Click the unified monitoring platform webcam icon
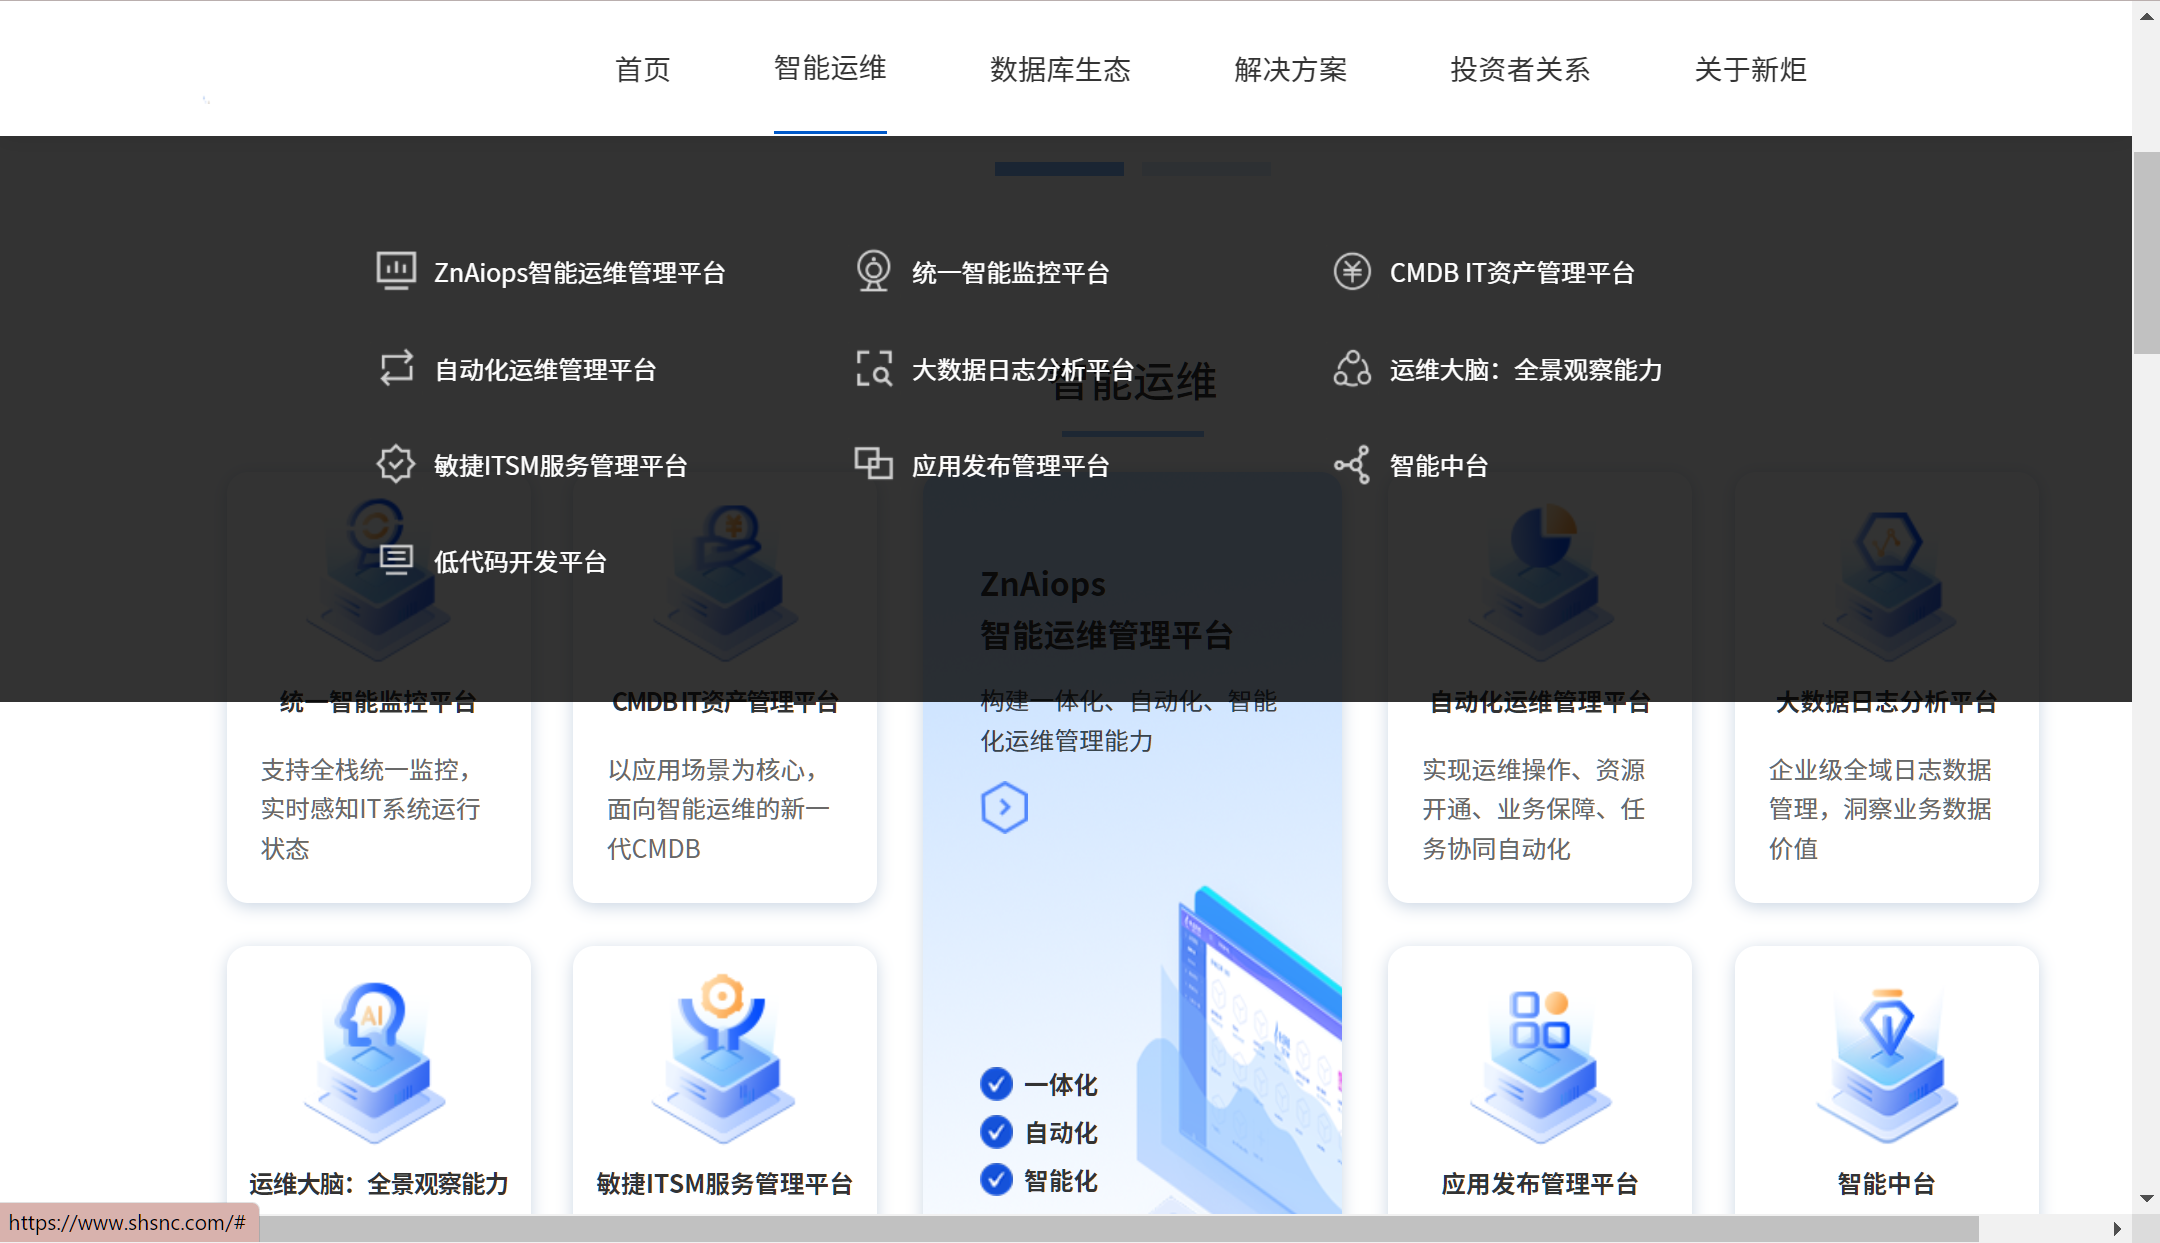 (873, 271)
